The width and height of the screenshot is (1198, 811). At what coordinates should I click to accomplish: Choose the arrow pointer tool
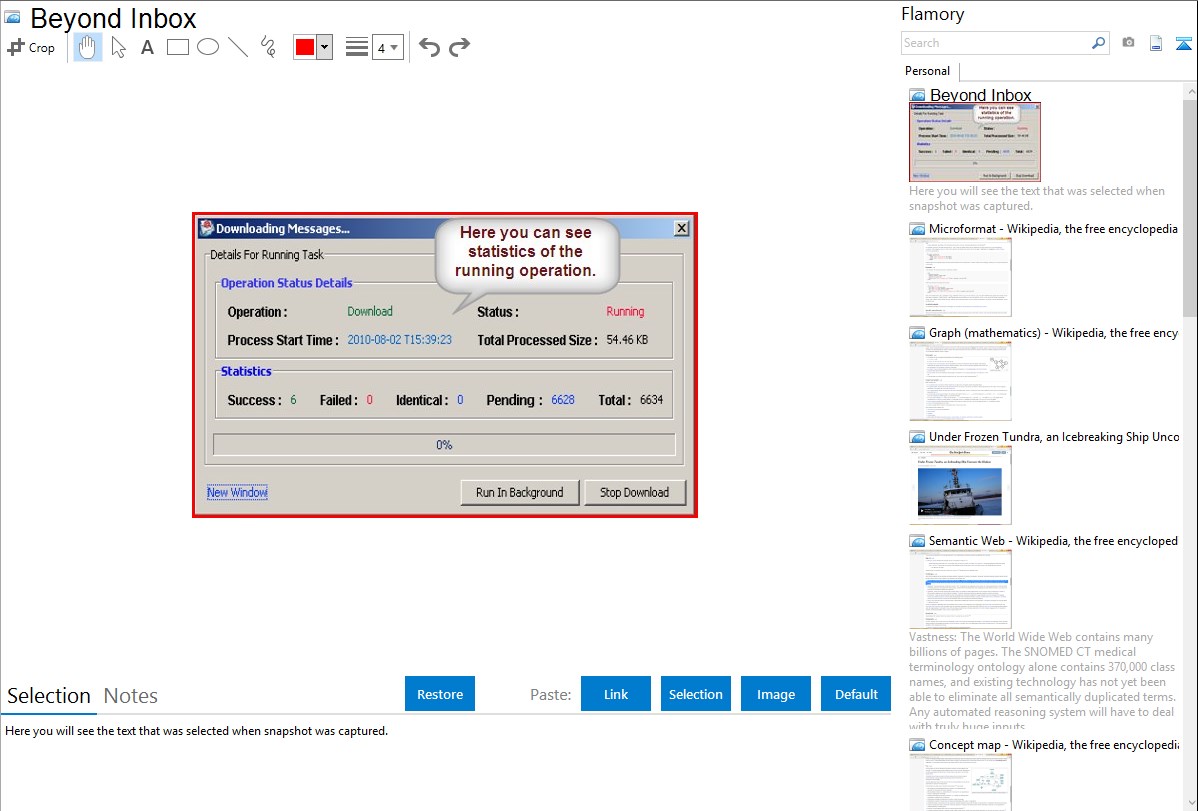118,47
